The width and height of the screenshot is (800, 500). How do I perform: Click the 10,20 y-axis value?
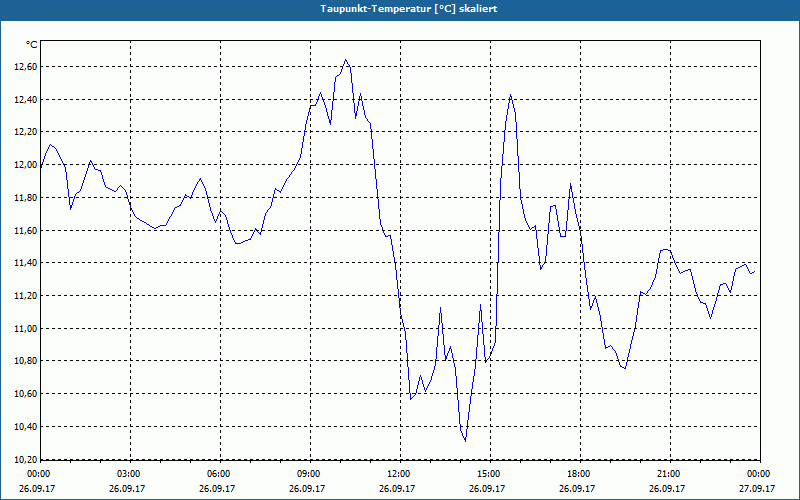[x=25, y=459]
